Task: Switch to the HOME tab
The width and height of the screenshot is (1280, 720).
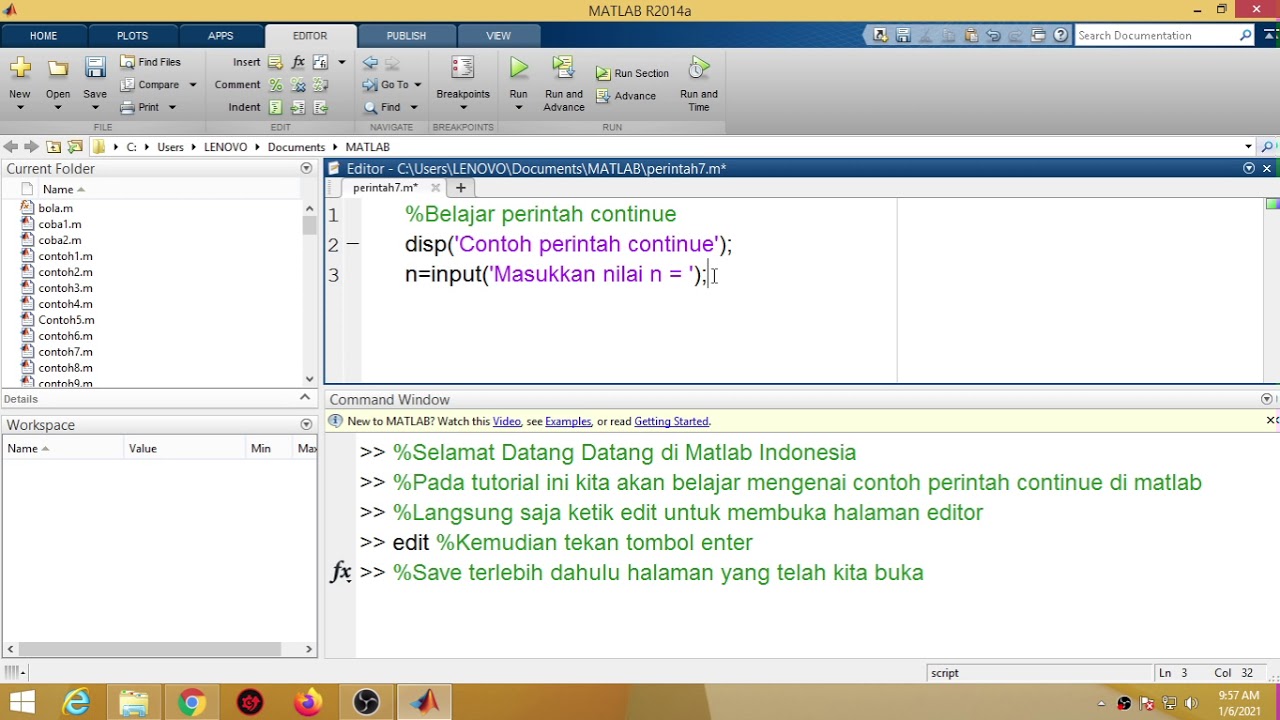Action: pyautogui.click(x=43, y=36)
